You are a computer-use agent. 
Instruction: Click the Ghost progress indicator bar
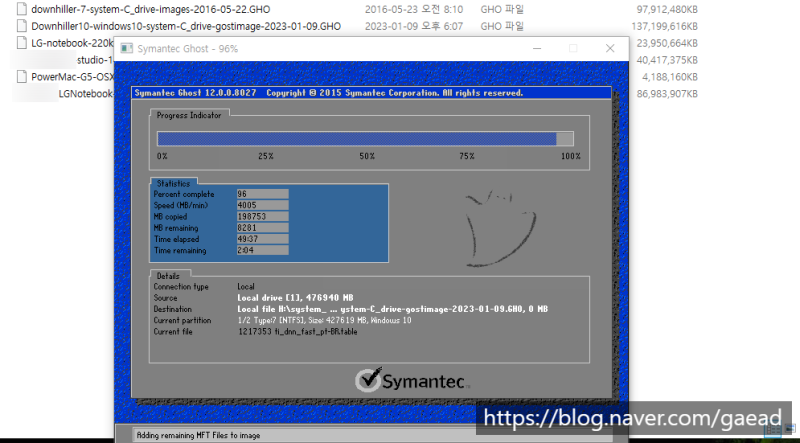tap(365, 139)
